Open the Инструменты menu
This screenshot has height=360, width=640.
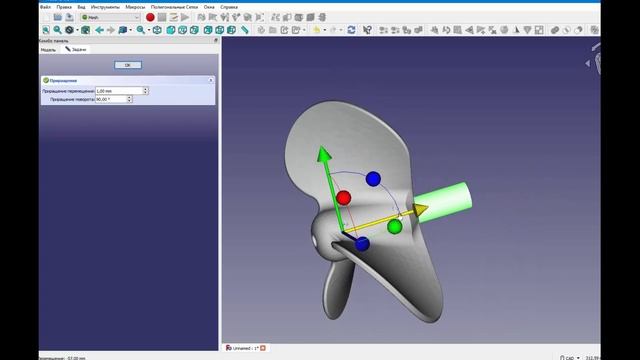[x=105, y=7]
